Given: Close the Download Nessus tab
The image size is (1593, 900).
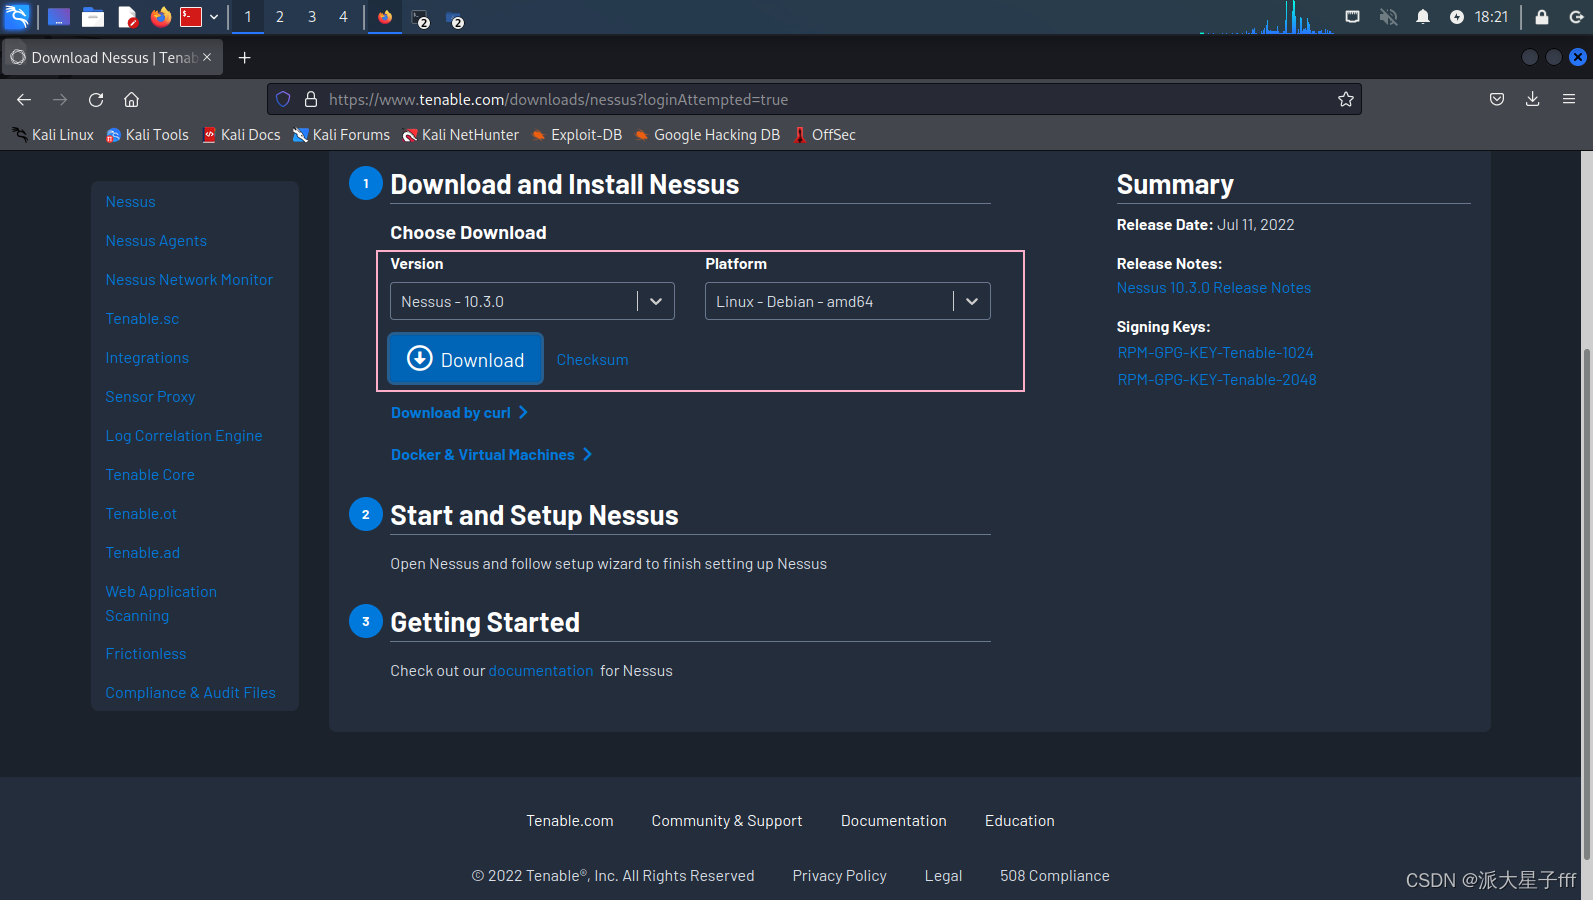Looking at the screenshot, I should [x=207, y=57].
